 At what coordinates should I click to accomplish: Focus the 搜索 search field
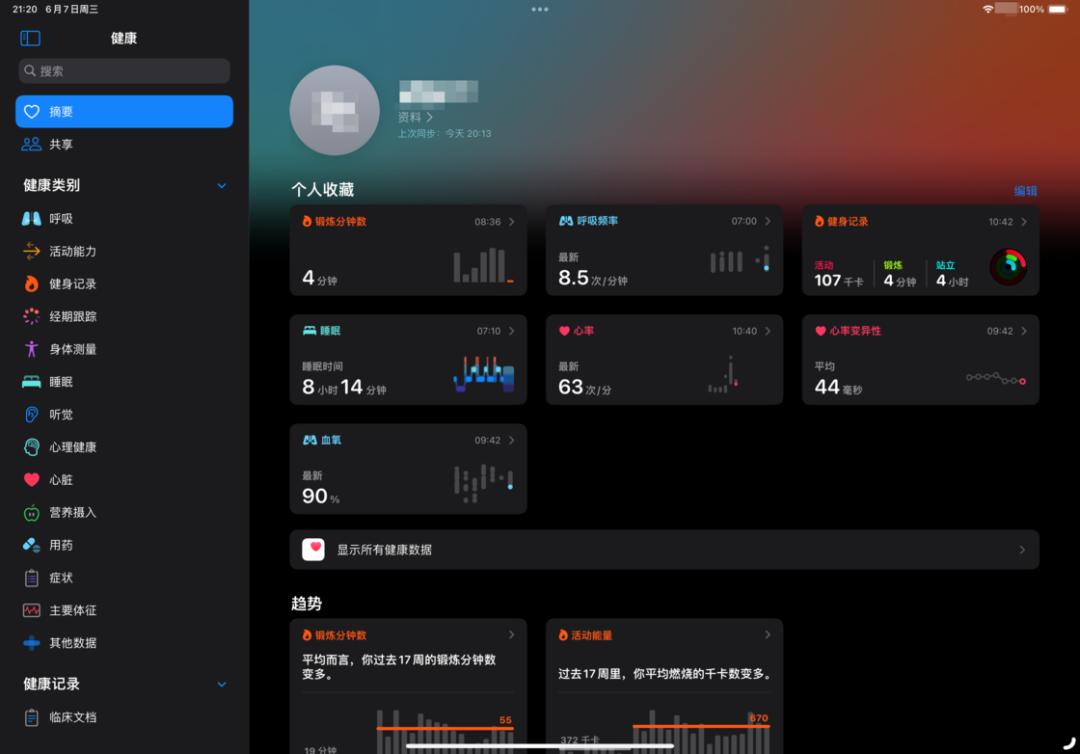click(124, 71)
